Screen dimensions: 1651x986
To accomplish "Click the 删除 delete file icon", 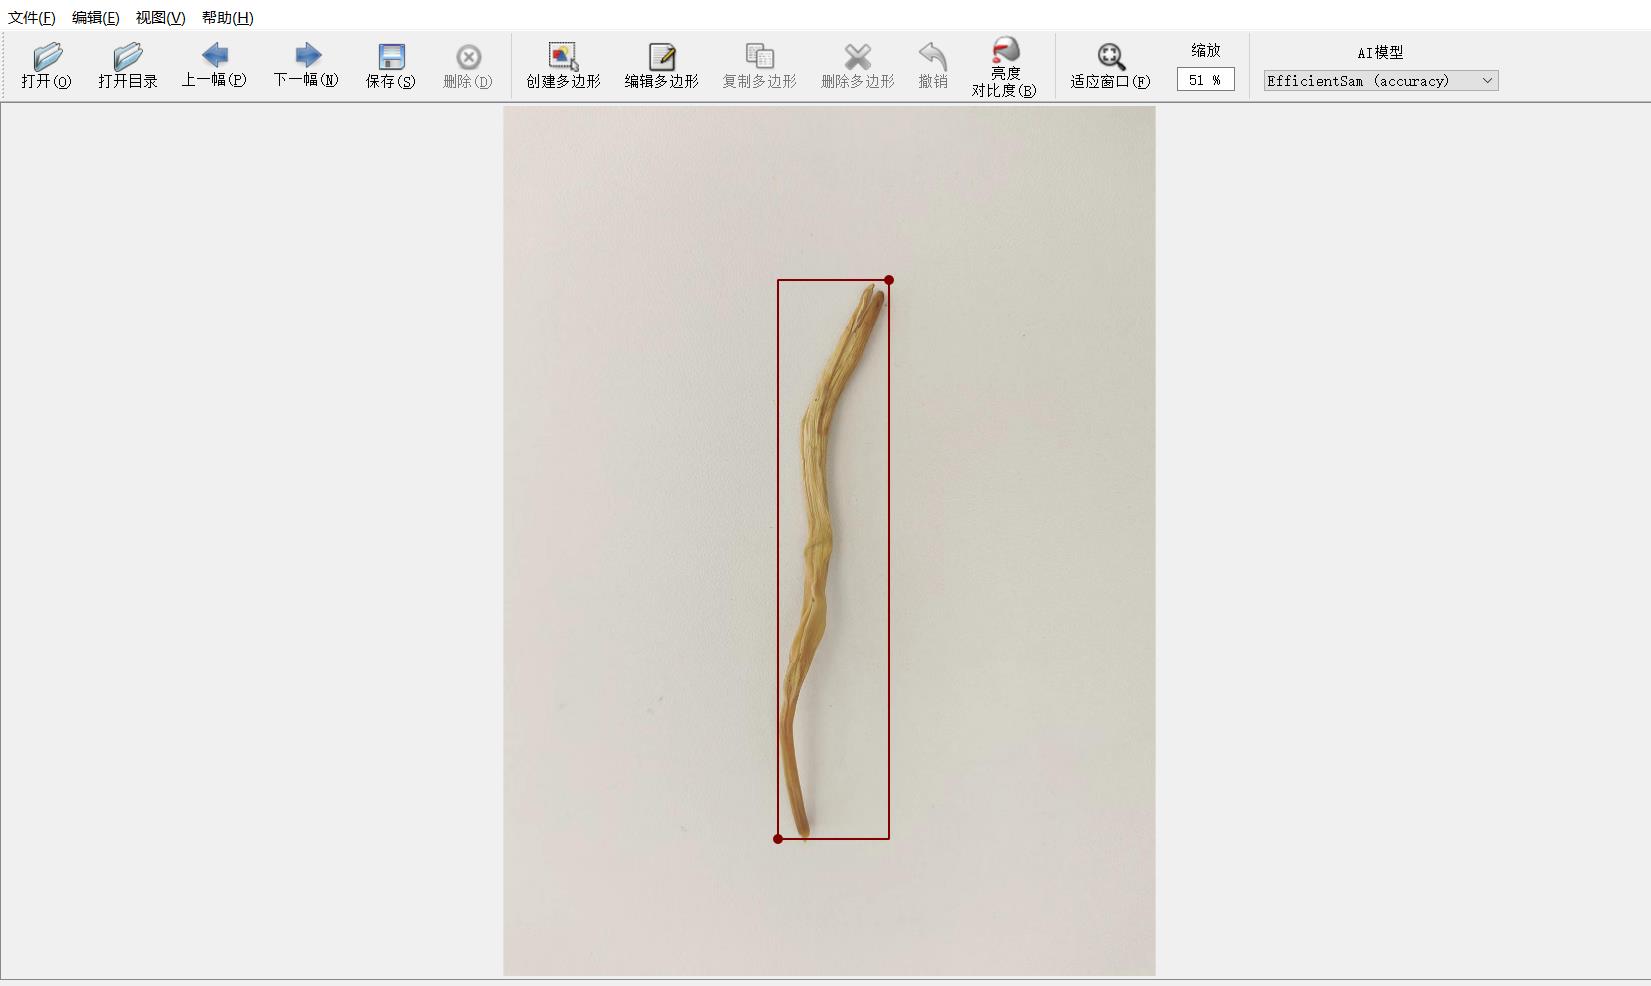I will [468, 66].
